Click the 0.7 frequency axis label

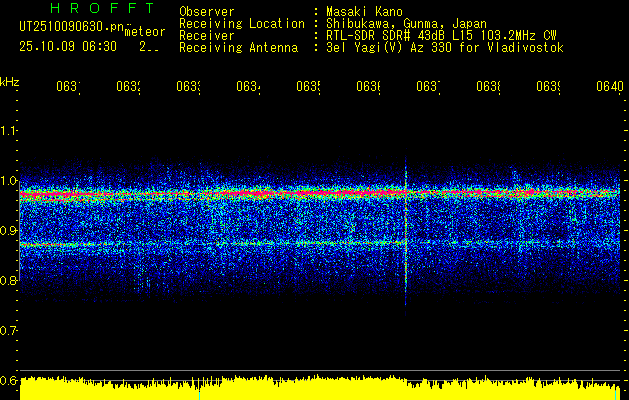(8, 331)
